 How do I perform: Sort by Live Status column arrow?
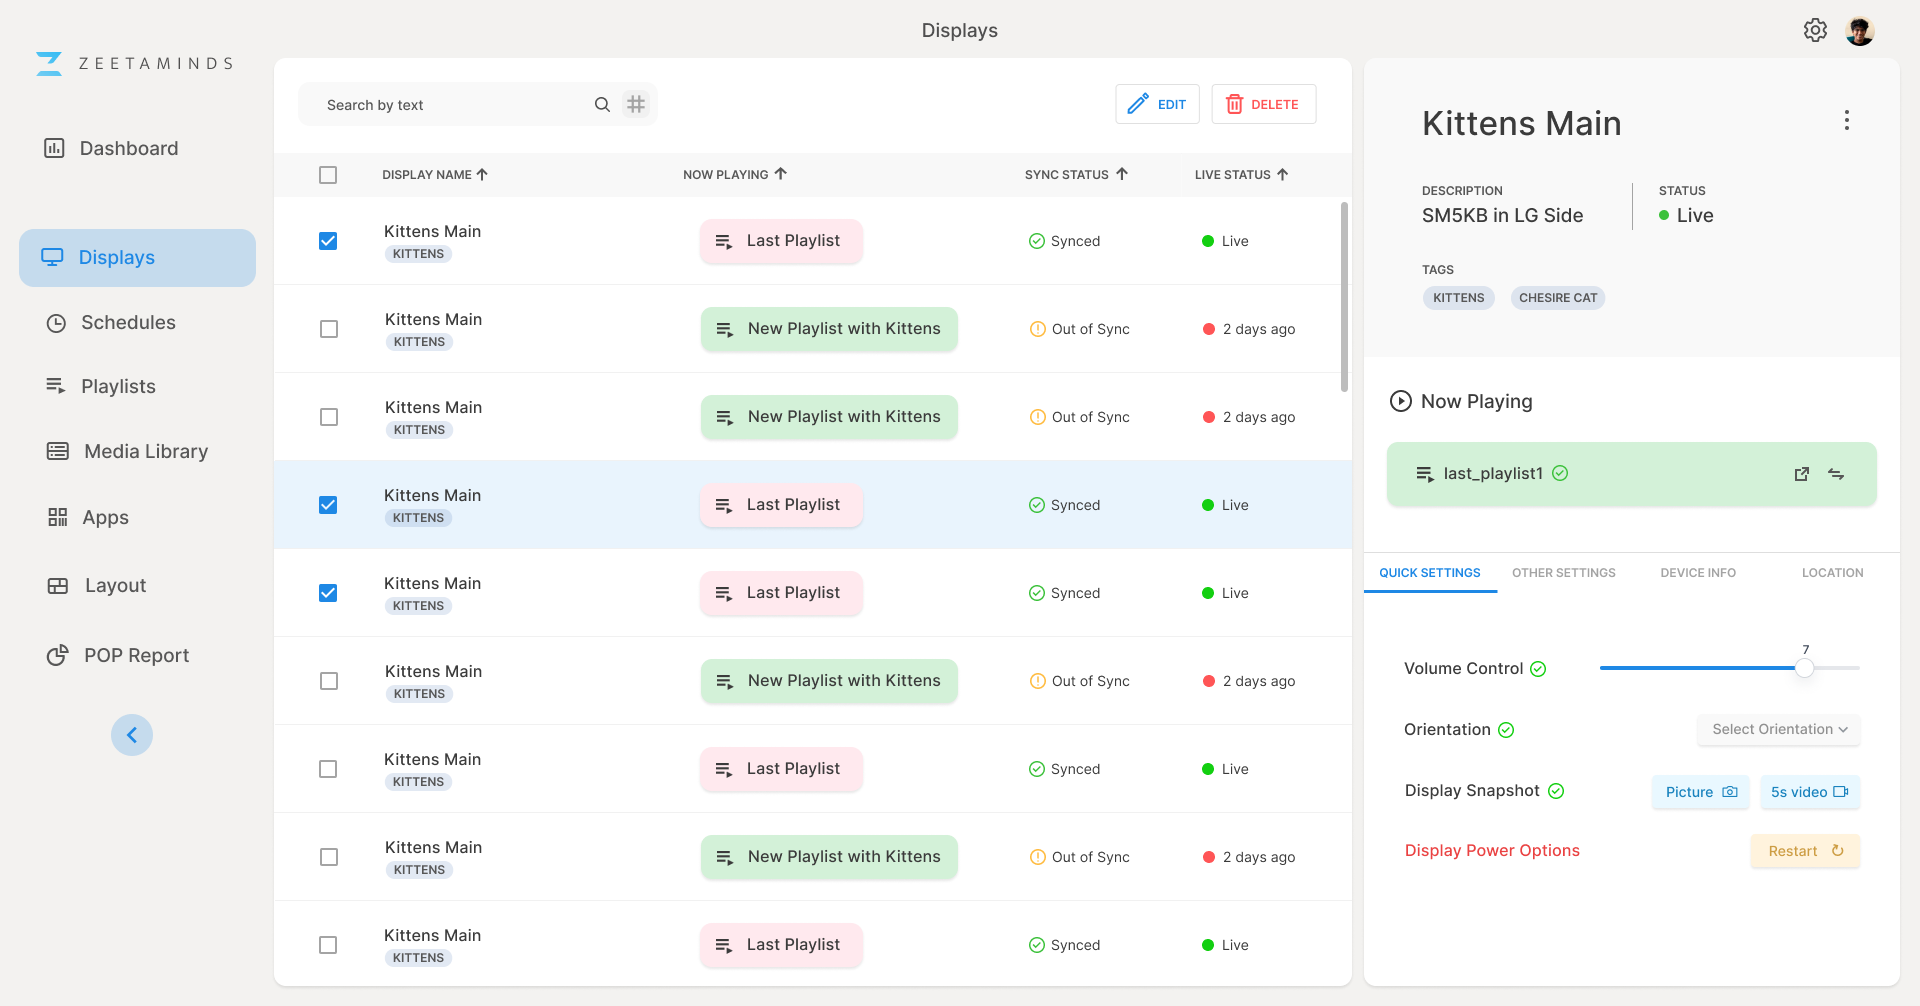1282,174
